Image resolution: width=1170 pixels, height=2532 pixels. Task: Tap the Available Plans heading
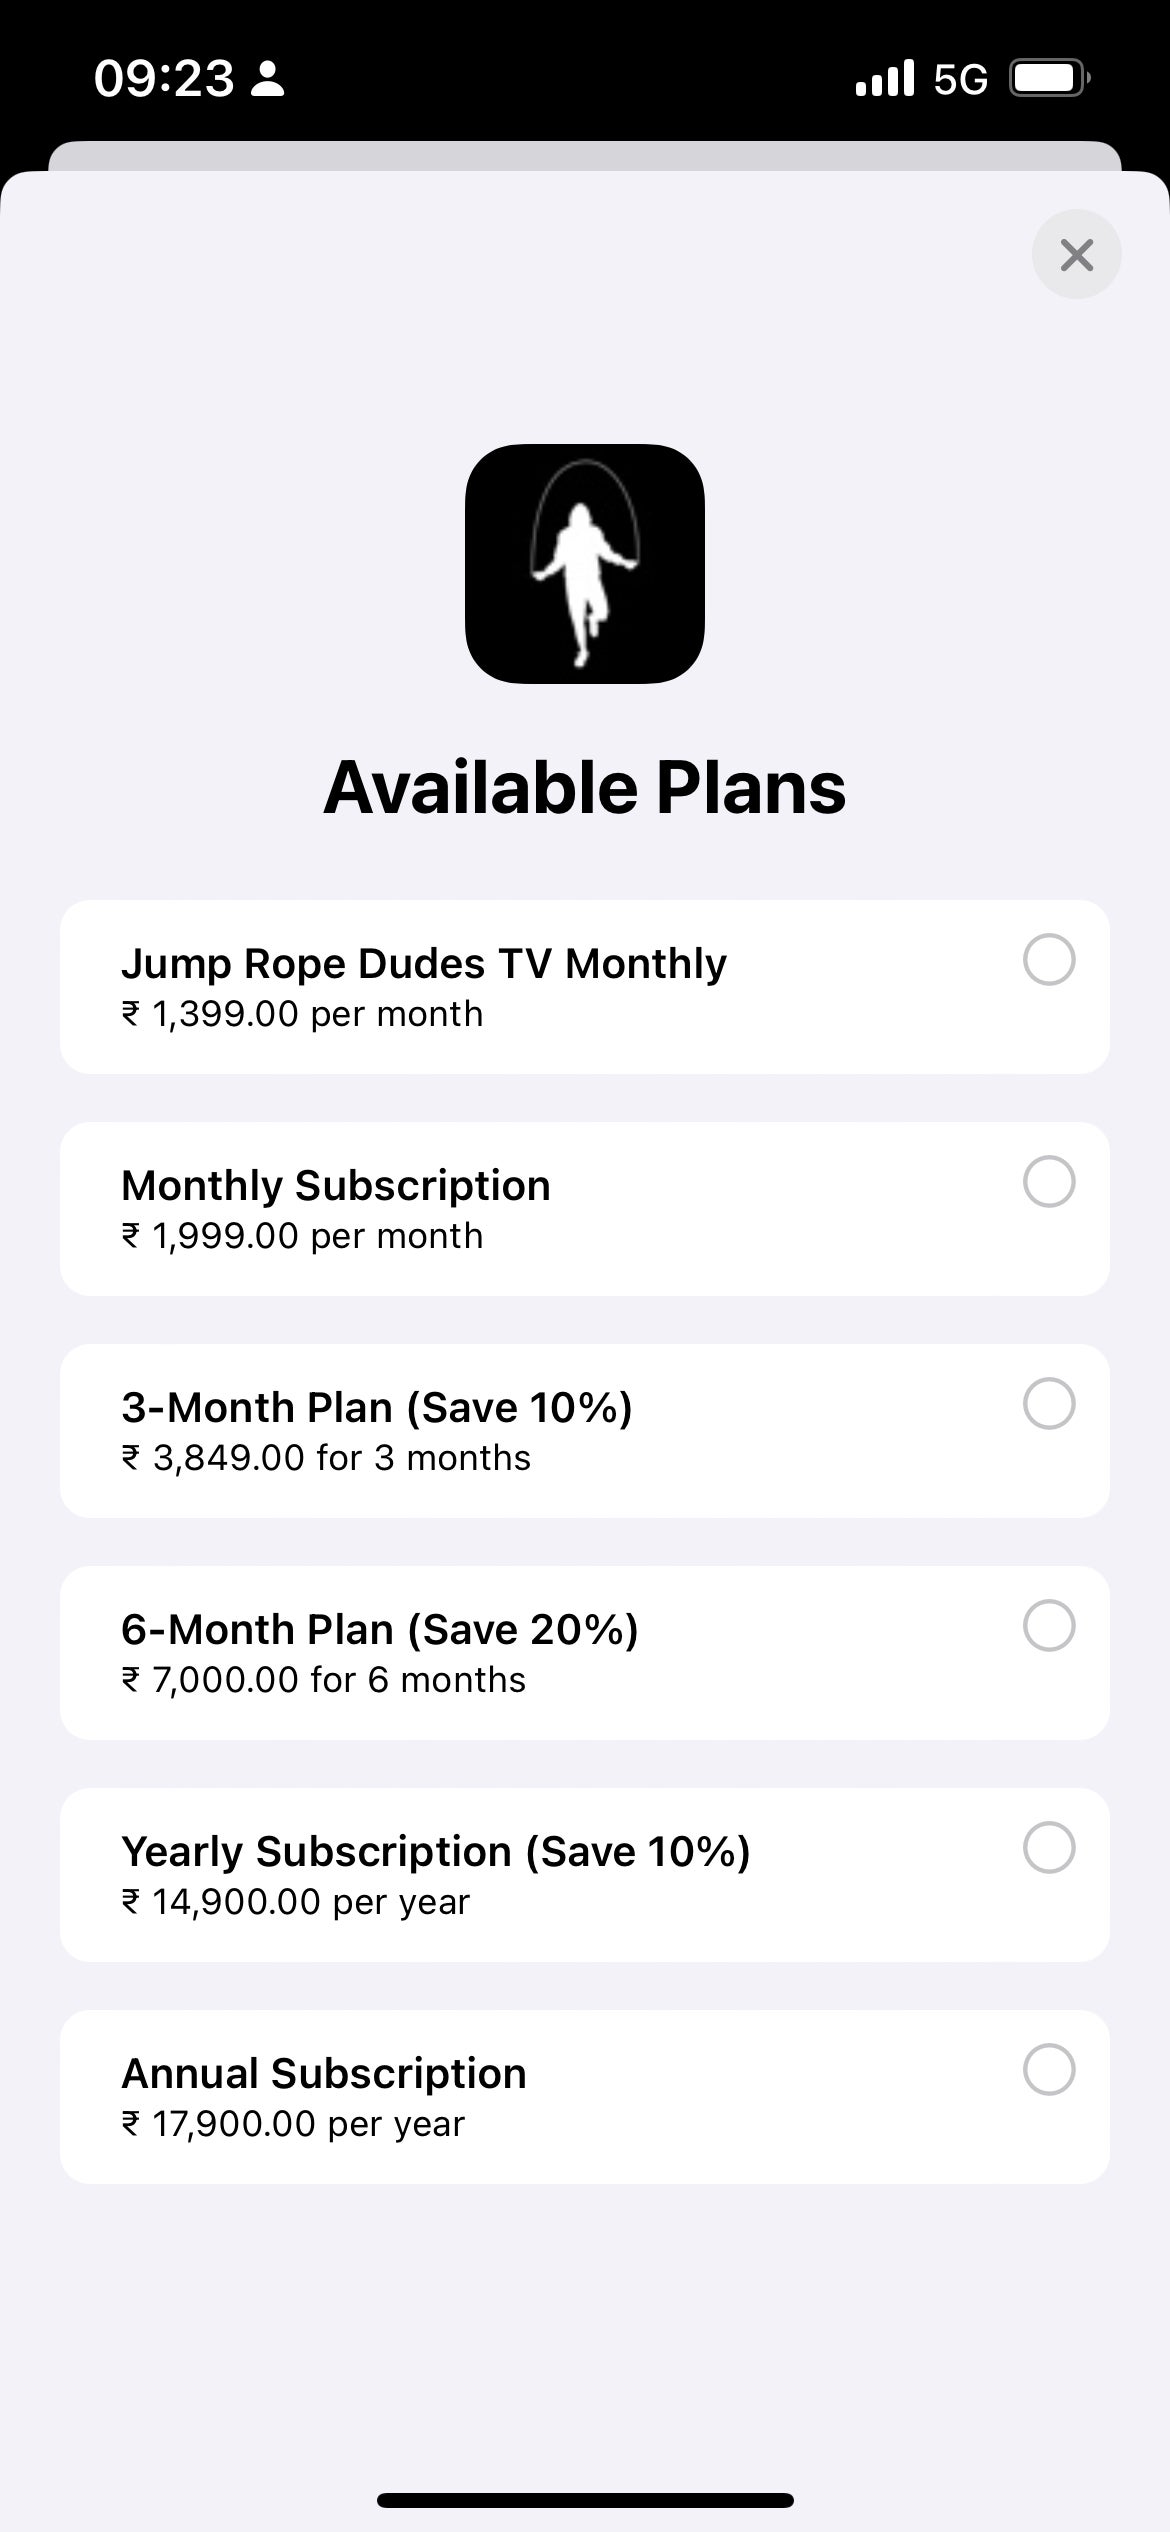[585, 788]
